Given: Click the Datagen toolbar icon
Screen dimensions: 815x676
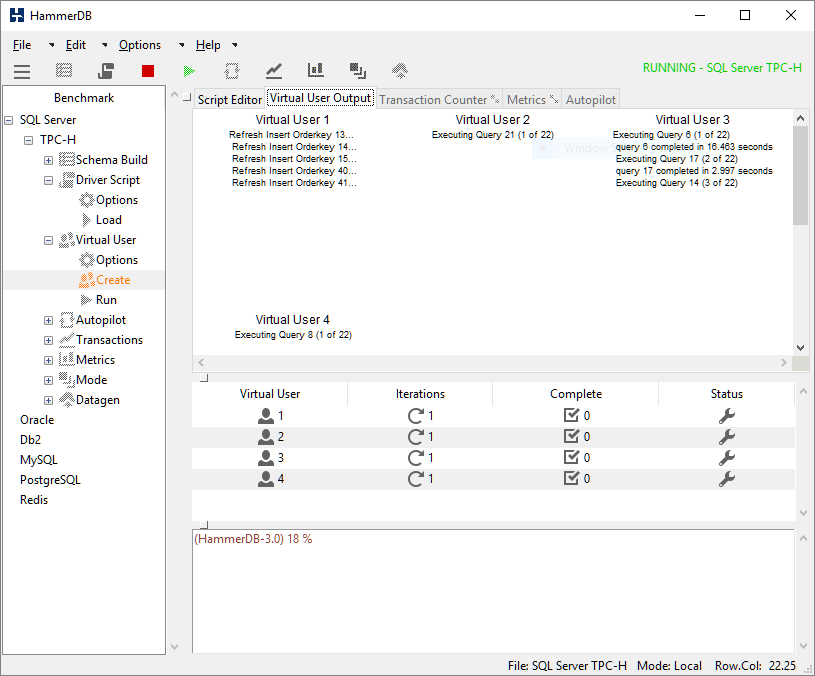Looking at the screenshot, I should (400, 71).
